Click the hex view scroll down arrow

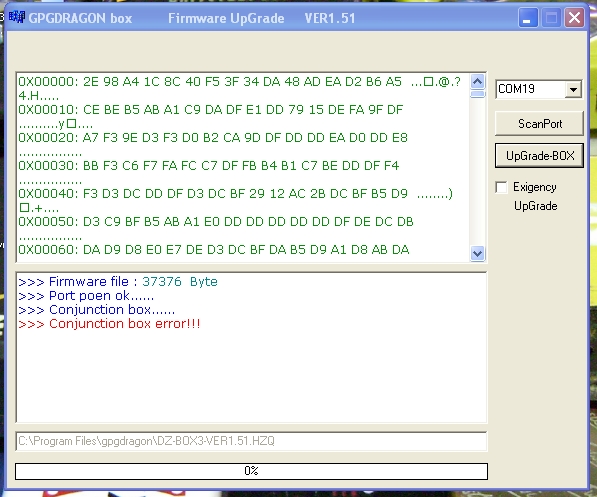477,253
